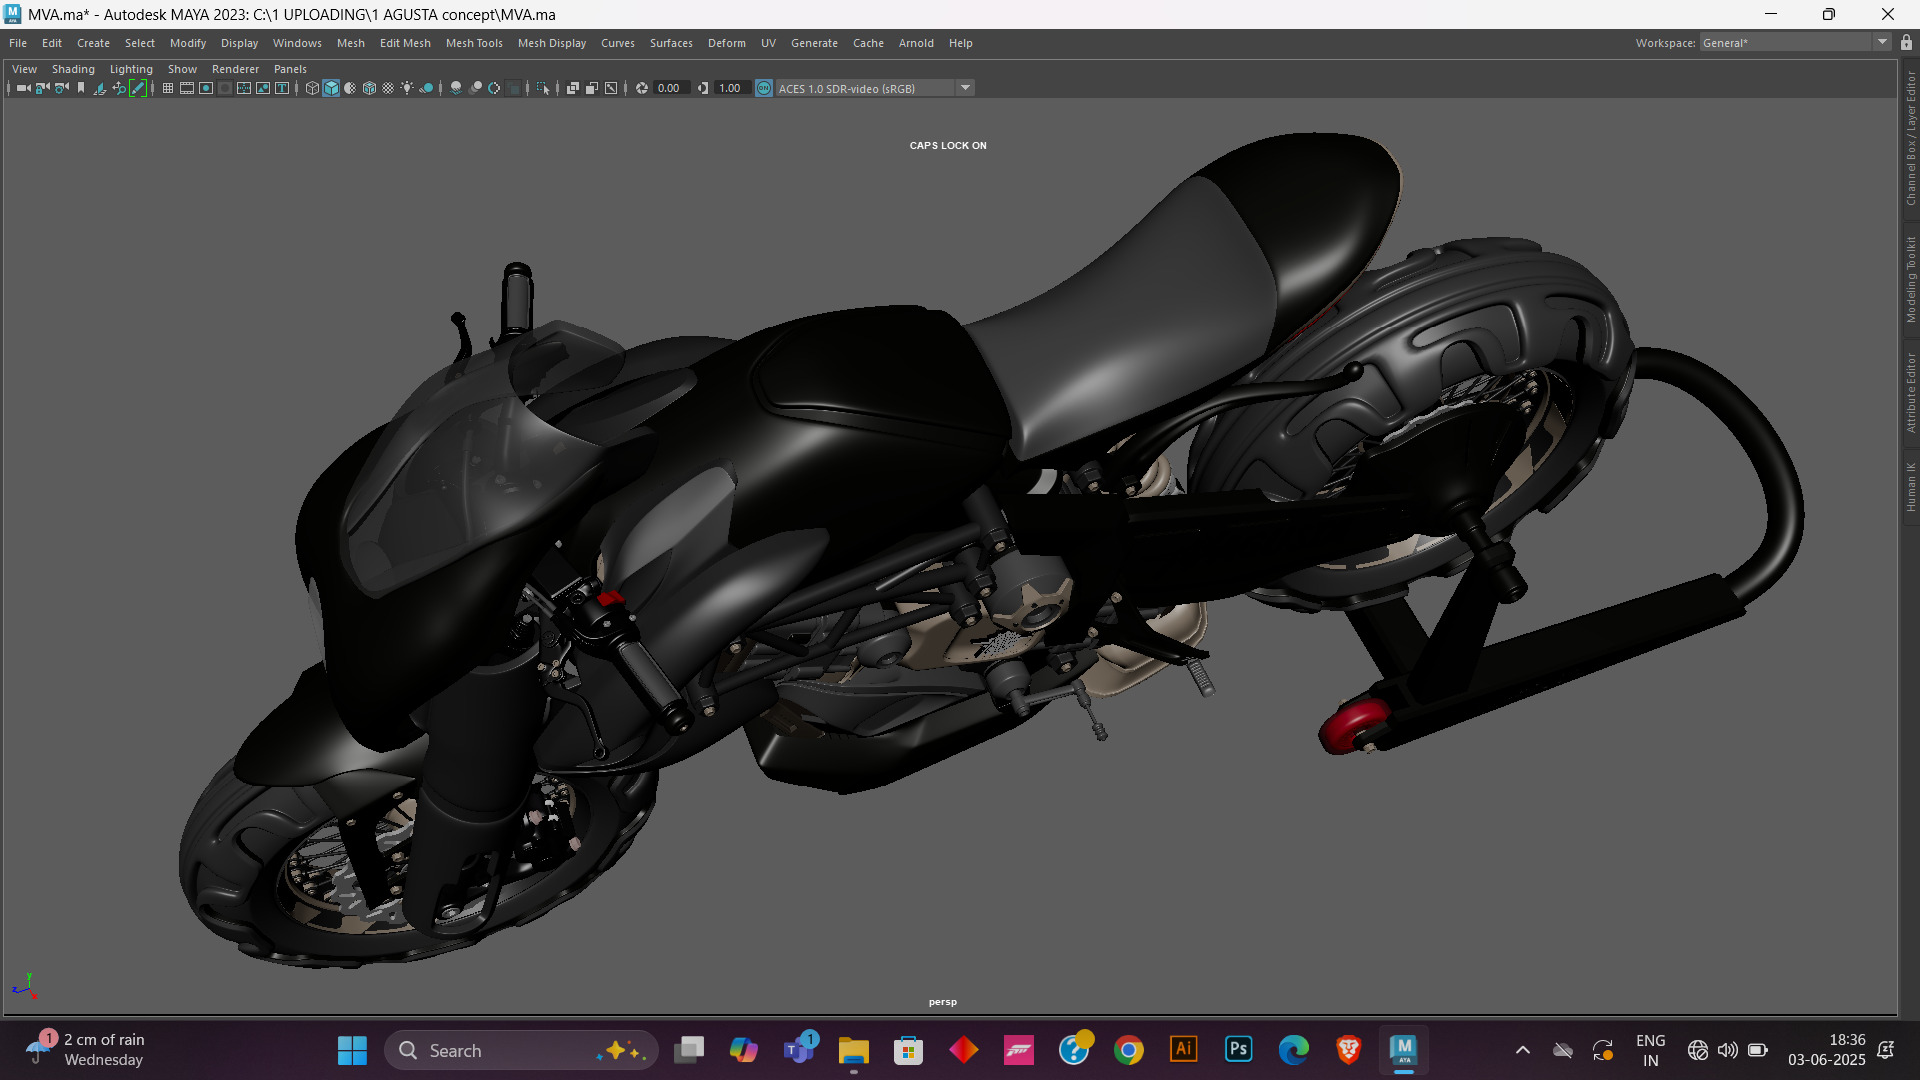
Task: Open Google Chrome from the taskbar
Action: pos(1129,1050)
